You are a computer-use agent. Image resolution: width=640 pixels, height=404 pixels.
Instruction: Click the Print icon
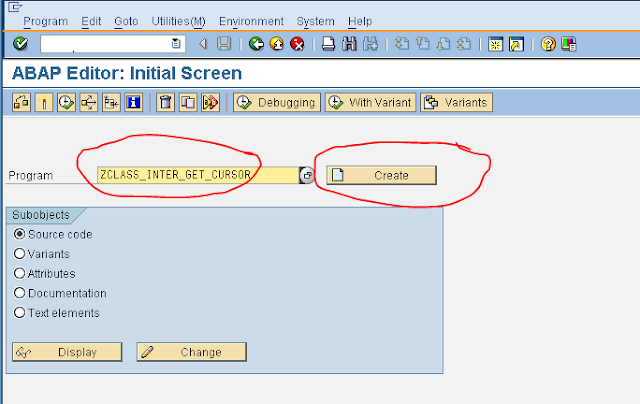(328, 44)
